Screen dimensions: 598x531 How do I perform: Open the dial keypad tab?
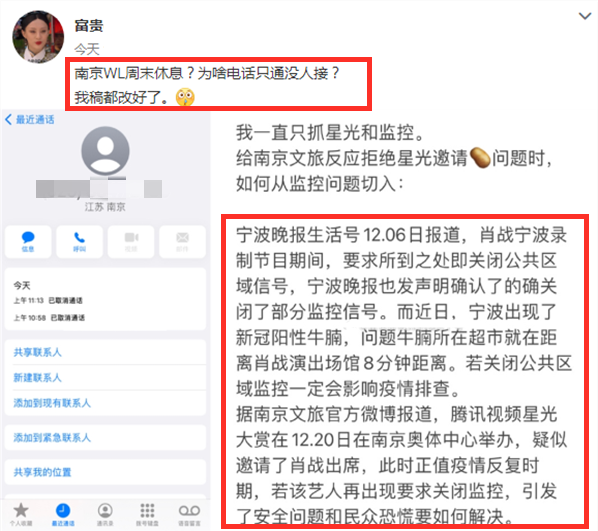coord(147,514)
